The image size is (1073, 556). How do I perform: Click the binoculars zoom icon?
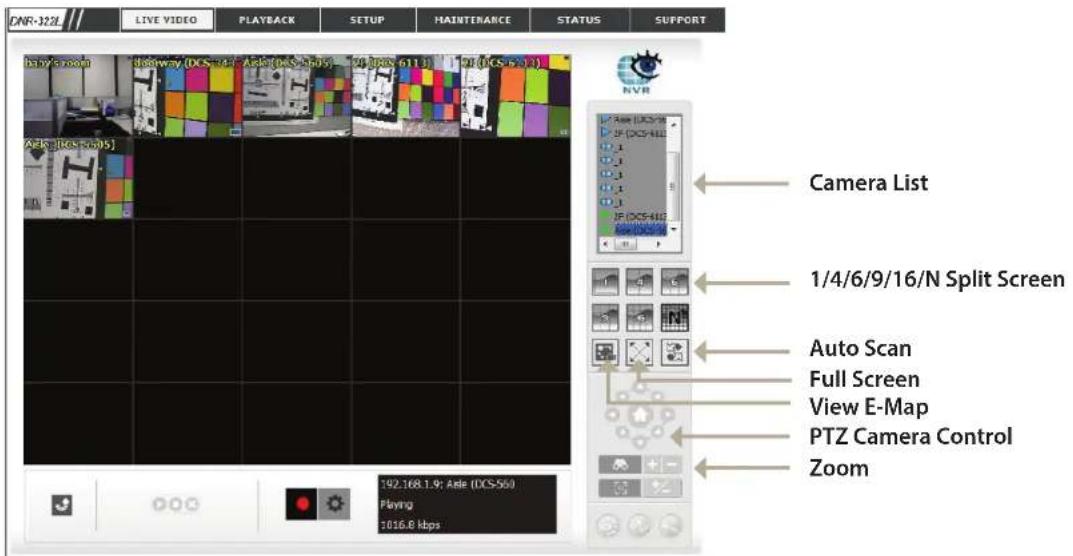click(620, 466)
